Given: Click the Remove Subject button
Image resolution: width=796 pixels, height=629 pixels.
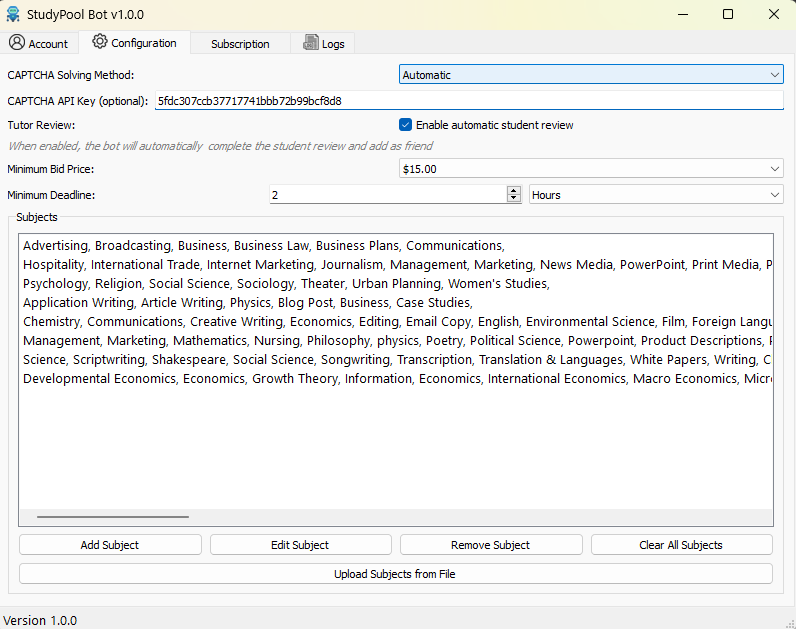Looking at the screenshot, I should pos(491,545).
